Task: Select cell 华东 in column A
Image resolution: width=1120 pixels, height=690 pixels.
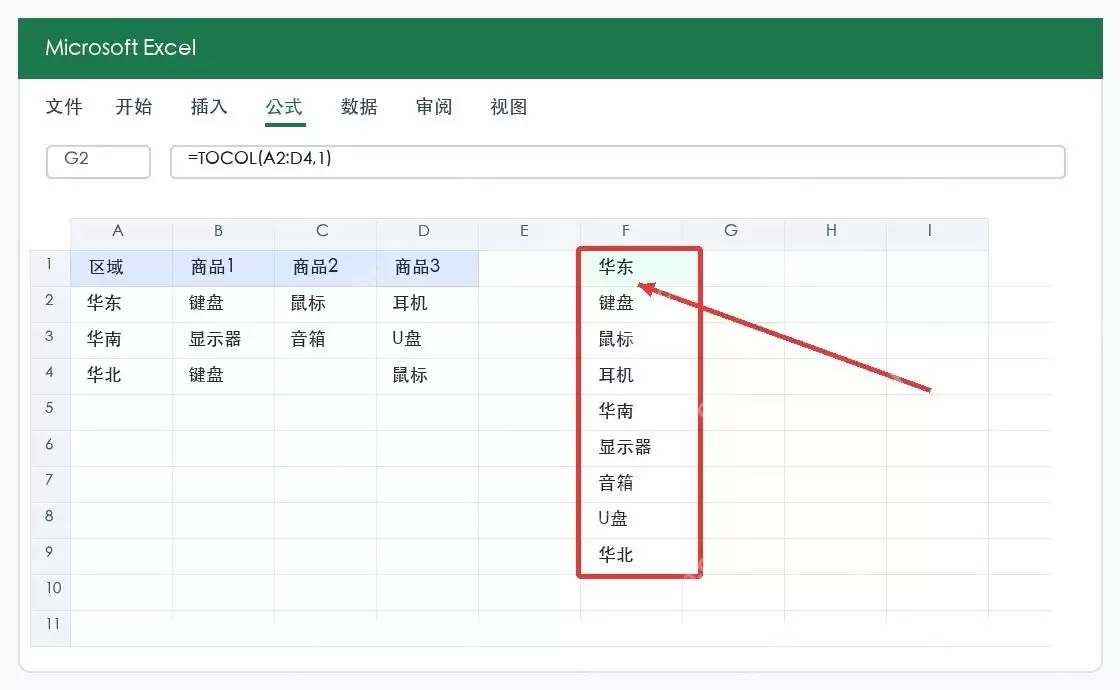Action: [121, 304]
